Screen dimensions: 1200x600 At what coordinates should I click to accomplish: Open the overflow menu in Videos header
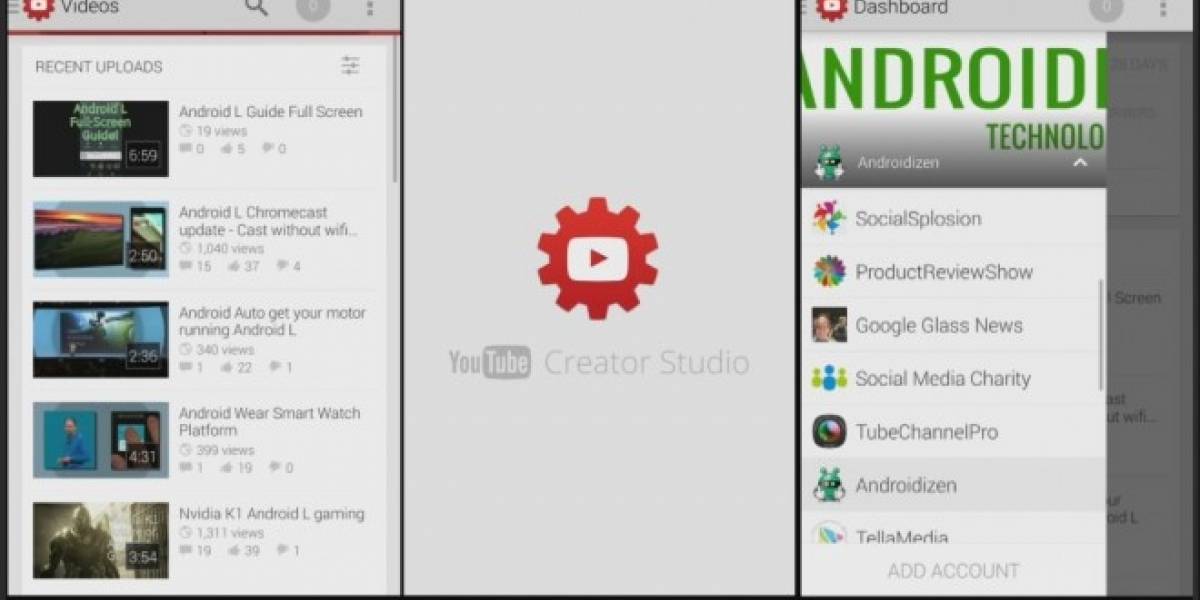[x=369, y=8]
